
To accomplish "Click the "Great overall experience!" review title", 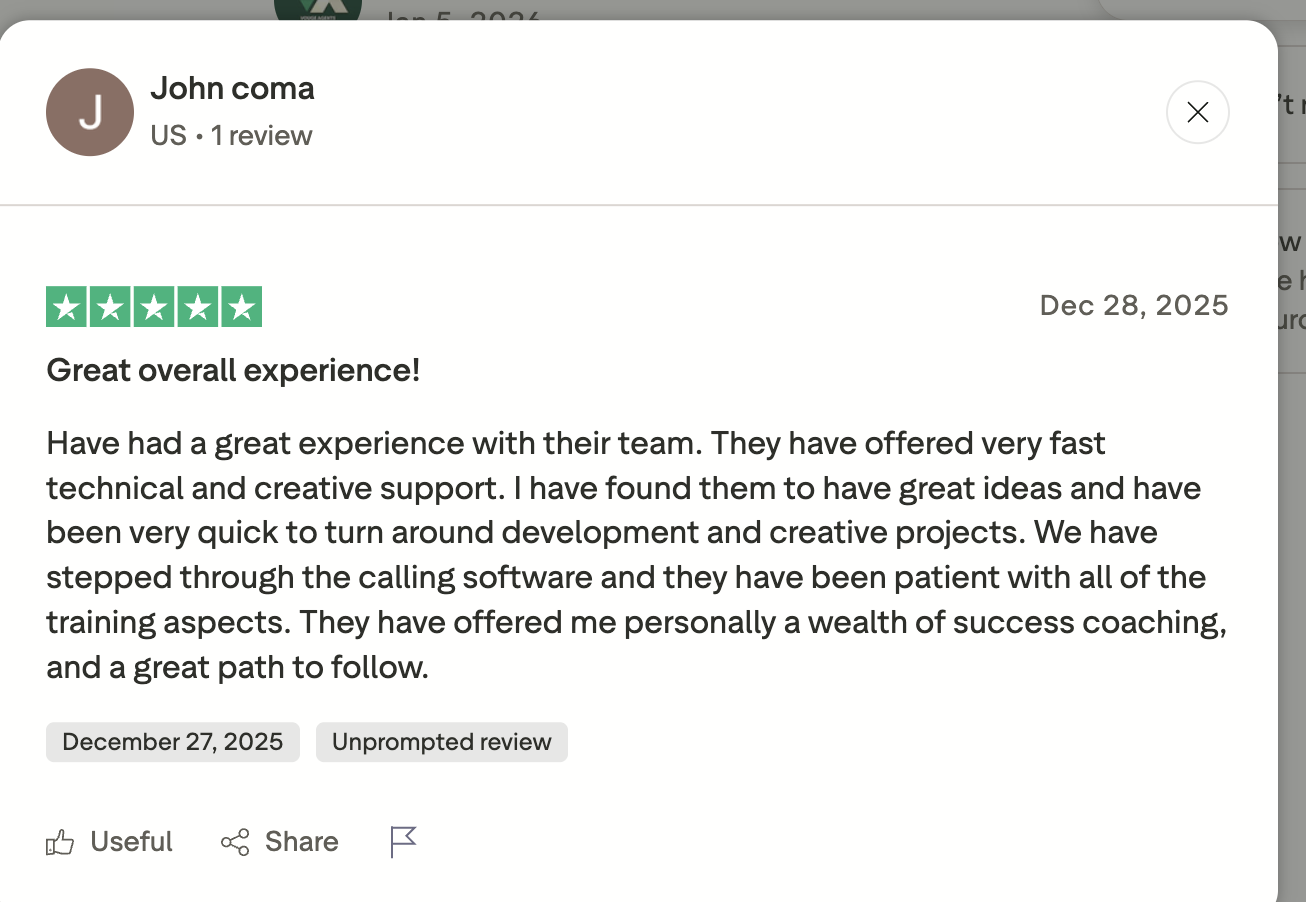I will click(233, 371).
